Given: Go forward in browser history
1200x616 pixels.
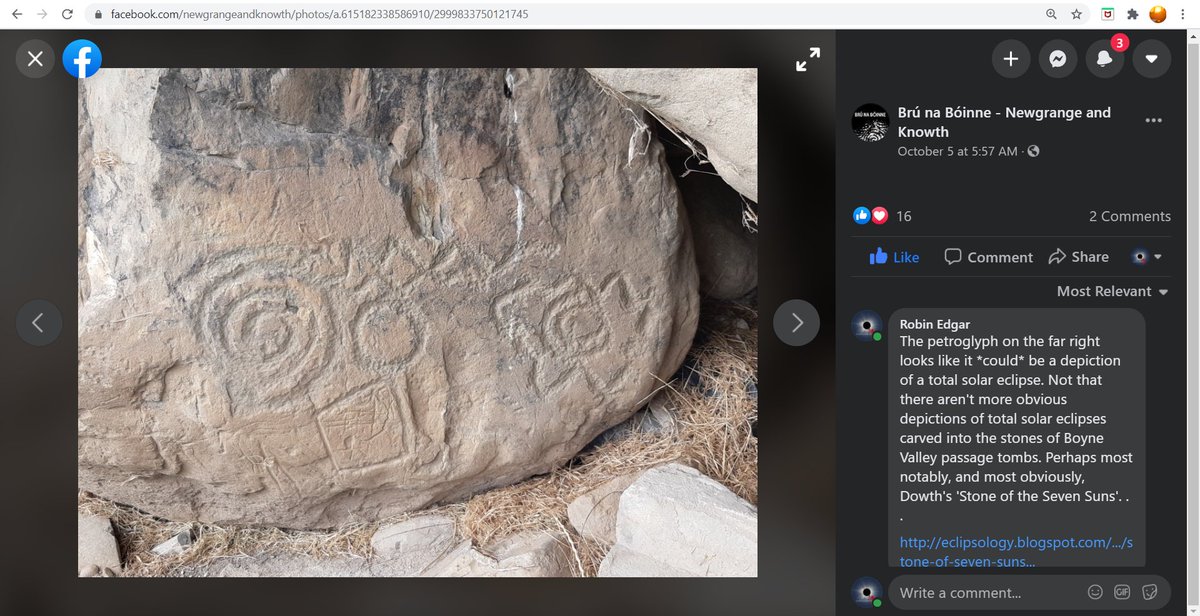Looking at the screenshot, I should 42,15.
